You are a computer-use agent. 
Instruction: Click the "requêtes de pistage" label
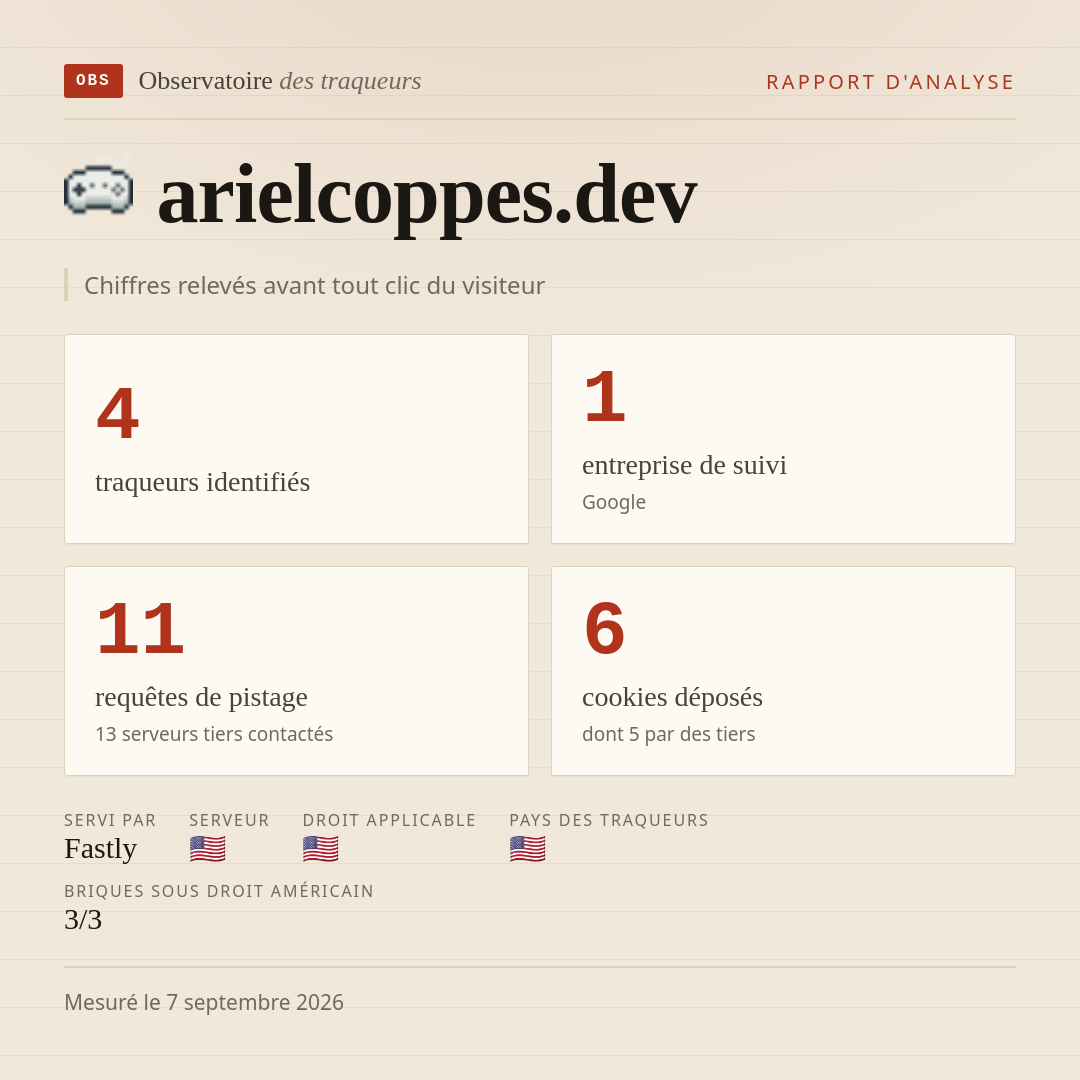[201, 697]
